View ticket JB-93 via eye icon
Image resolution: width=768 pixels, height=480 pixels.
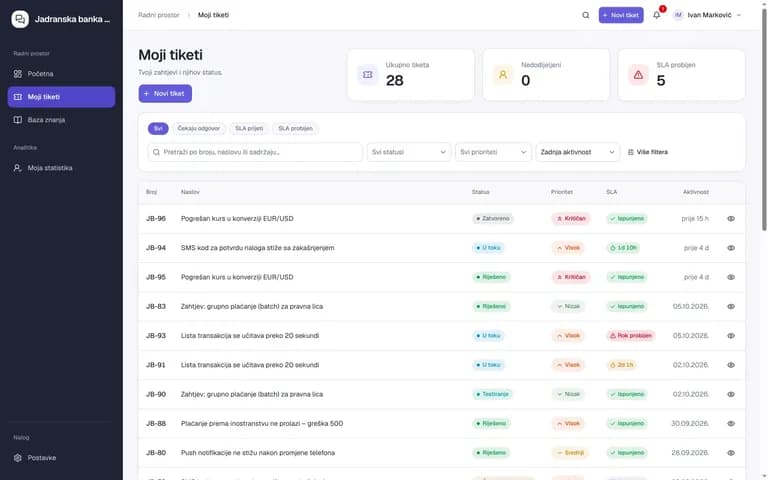click(x=731, y=336)
